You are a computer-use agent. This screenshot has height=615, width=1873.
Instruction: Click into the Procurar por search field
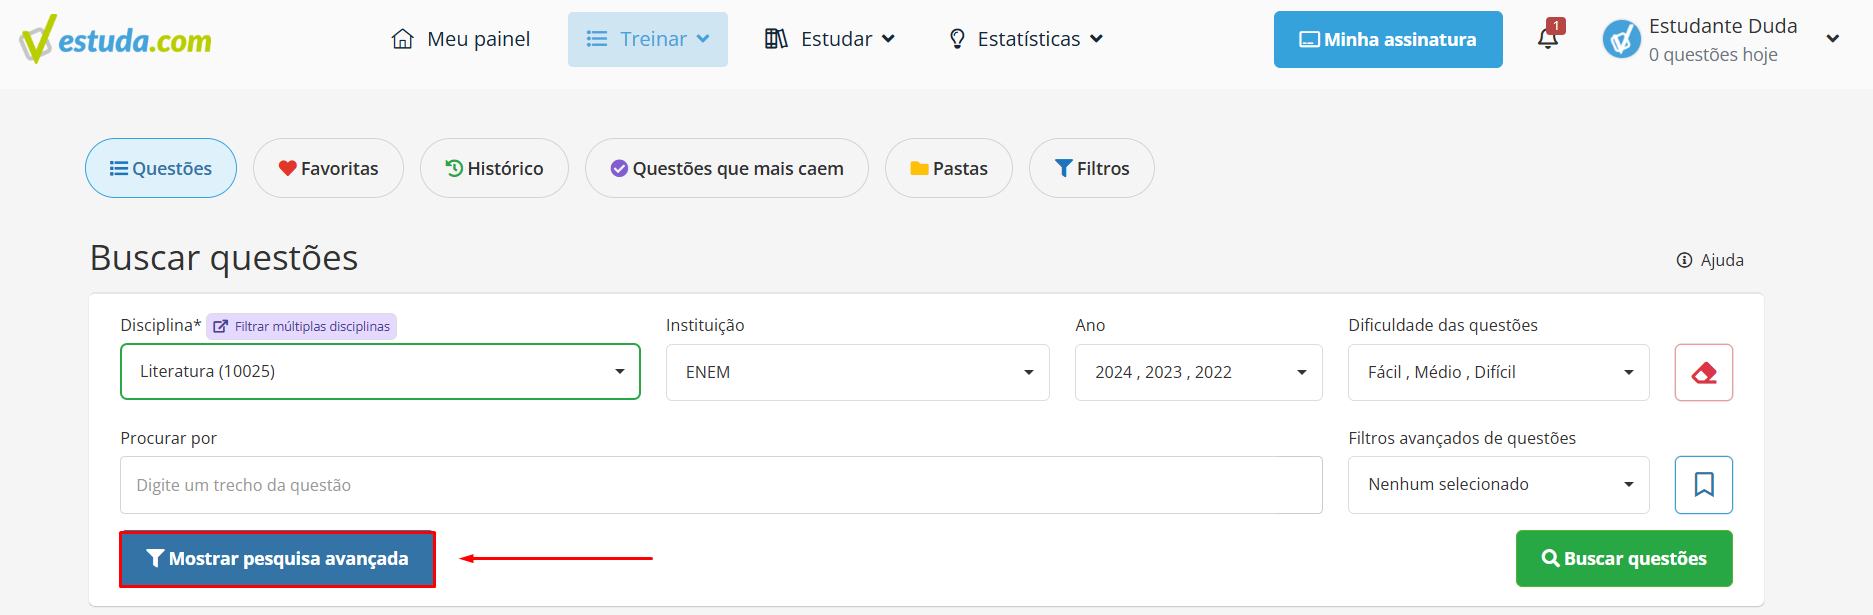[720, 485]
